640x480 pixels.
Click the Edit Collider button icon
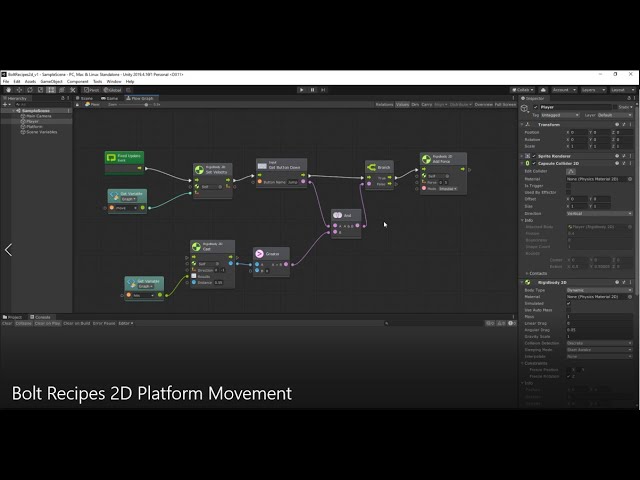(571, 171)
